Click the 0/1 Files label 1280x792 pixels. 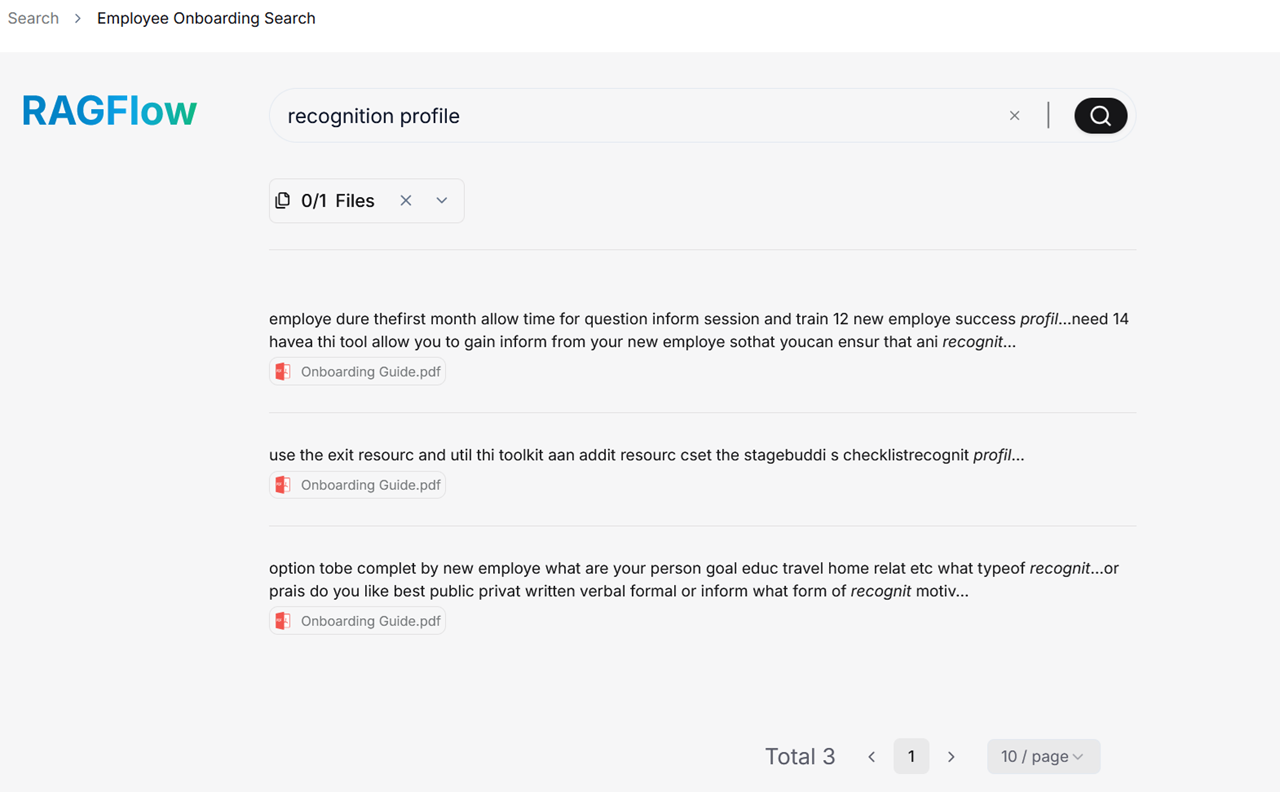click(338, 200)
